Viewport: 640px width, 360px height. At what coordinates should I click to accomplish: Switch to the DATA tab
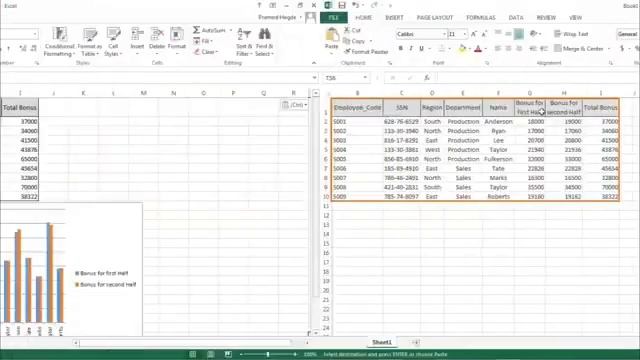516,18
